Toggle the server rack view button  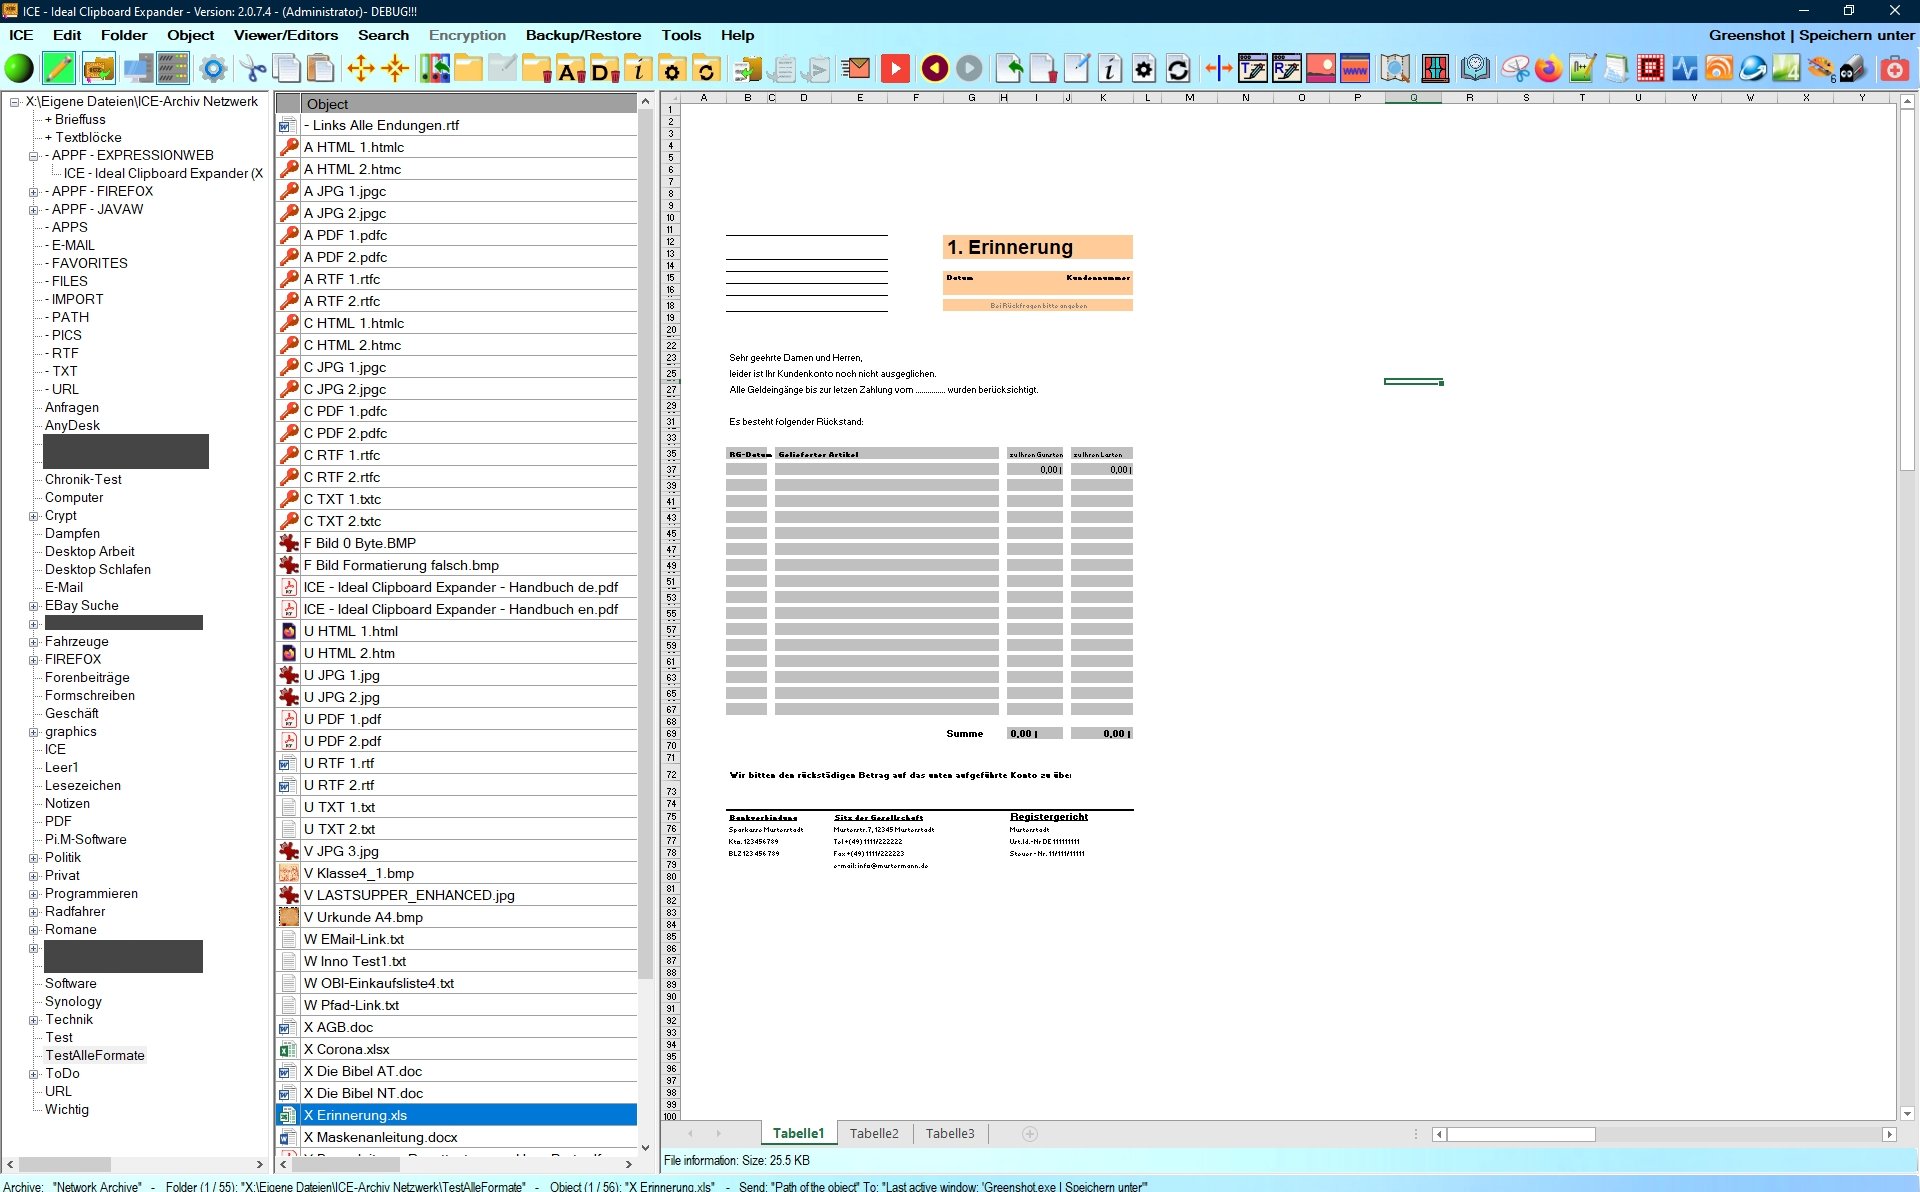tap(173, 69)
